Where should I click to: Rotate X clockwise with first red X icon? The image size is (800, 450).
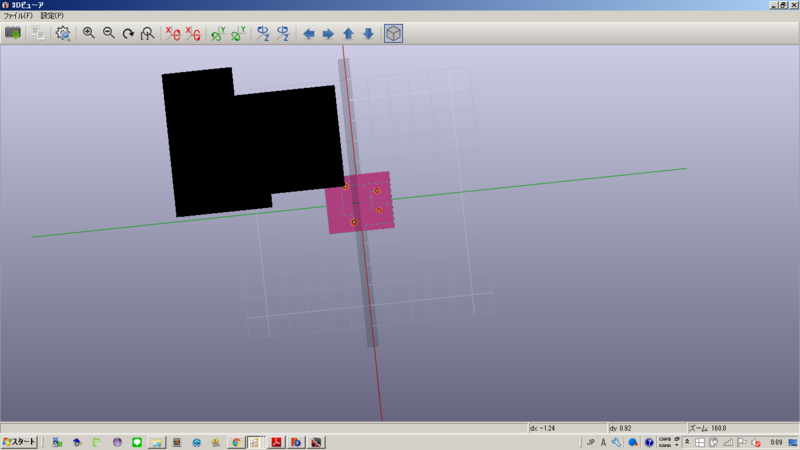(x=173, y=34)
